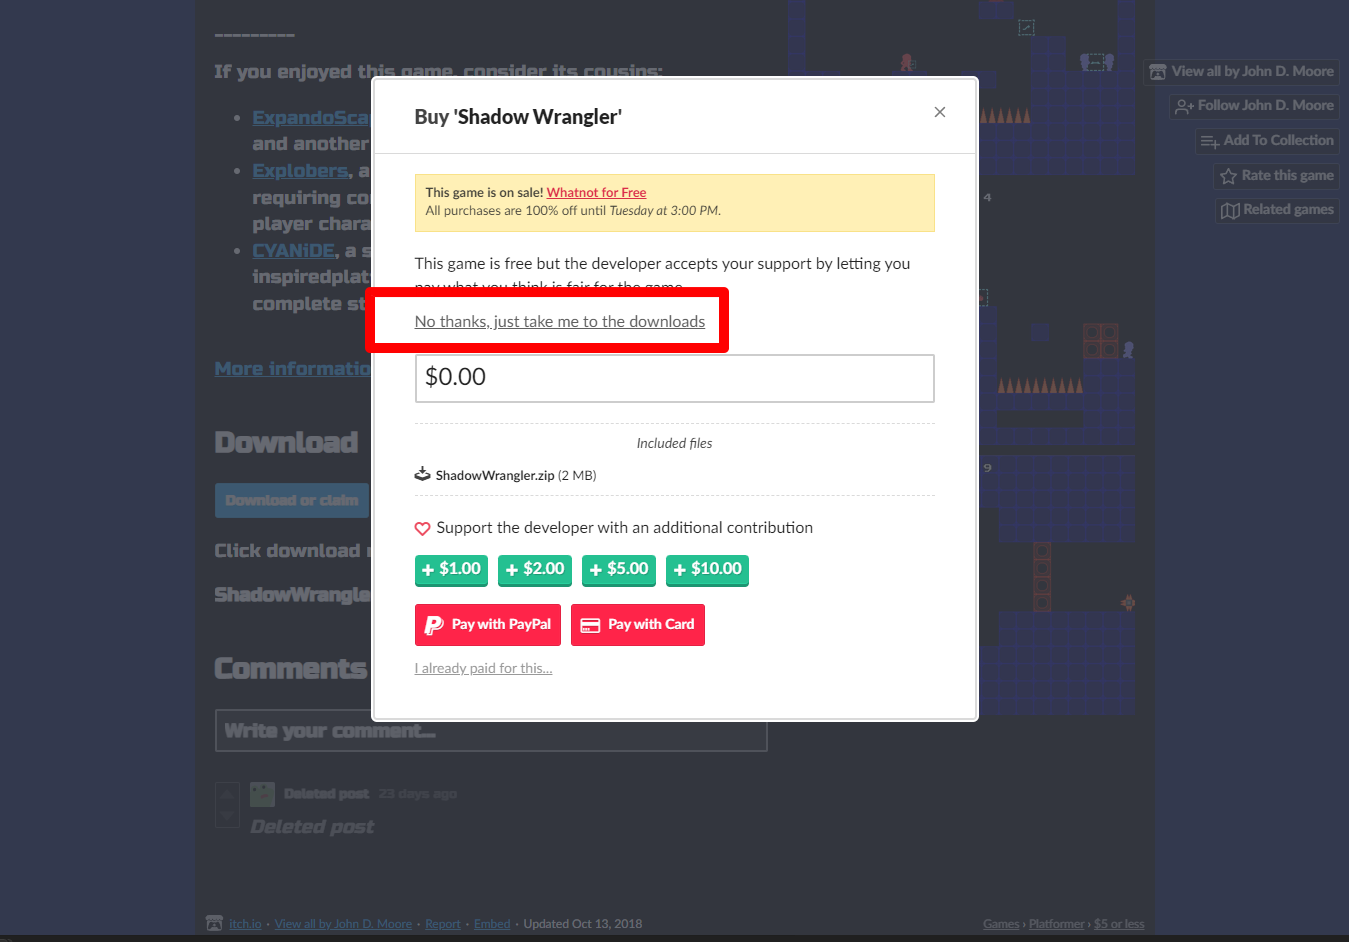Click the itch.io storefront icon in the footer

[214, 923]
